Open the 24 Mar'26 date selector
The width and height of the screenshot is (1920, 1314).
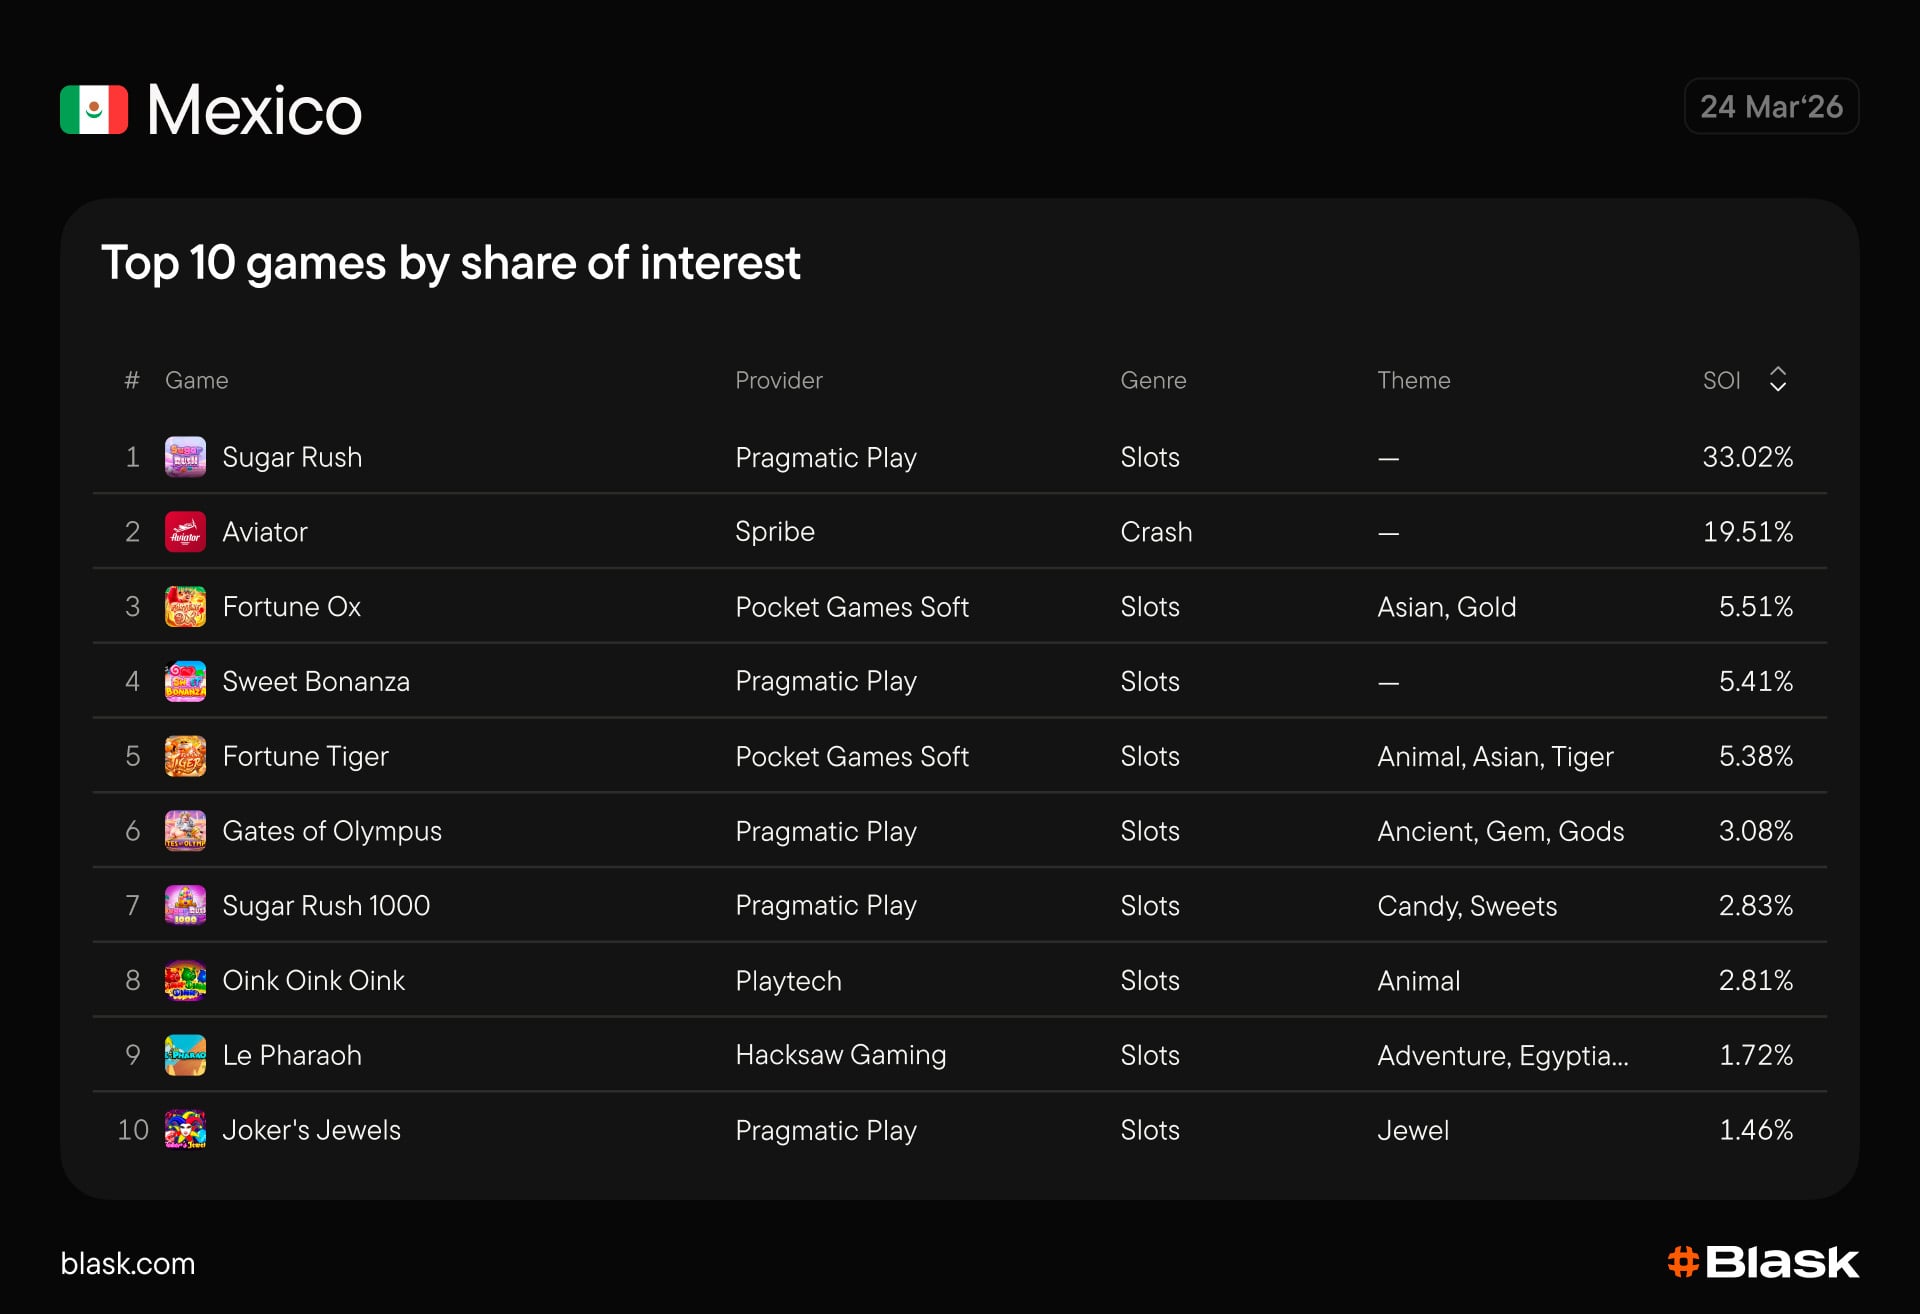click(x=1771, y=107)
